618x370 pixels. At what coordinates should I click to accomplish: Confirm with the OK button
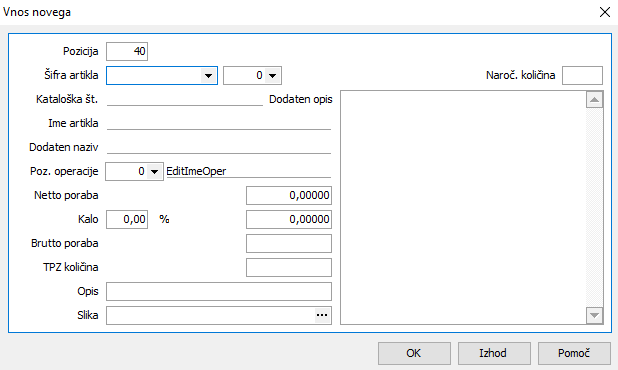point(414,353)
